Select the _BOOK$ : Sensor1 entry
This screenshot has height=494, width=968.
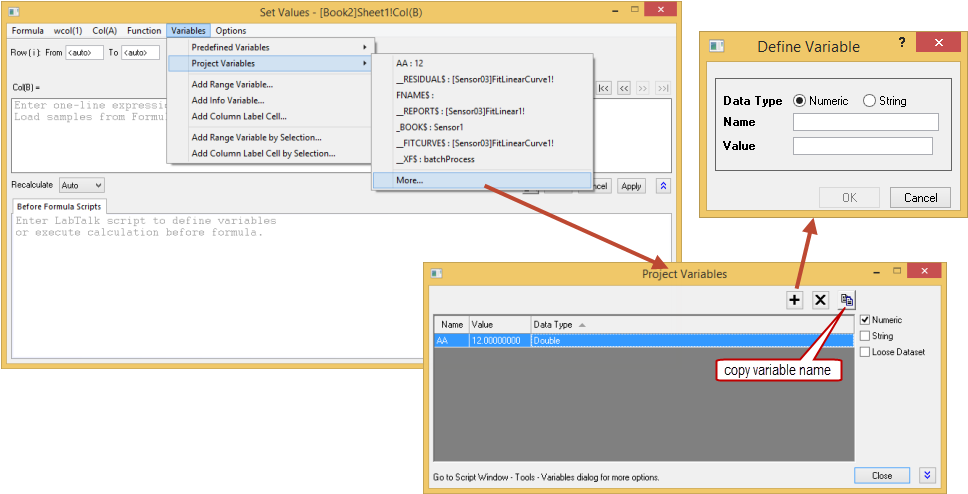coord(482,127)
